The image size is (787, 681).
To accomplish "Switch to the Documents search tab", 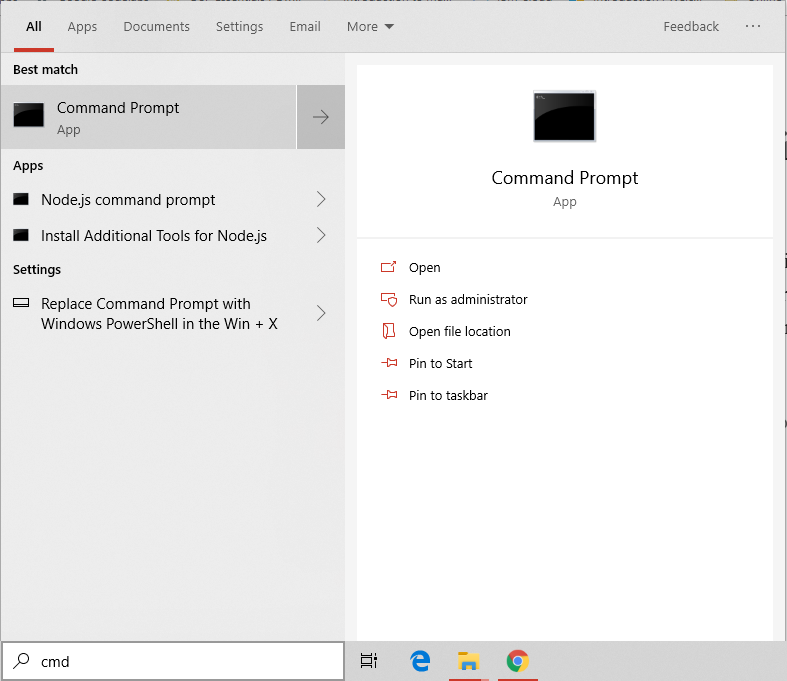I will point(157,27).
